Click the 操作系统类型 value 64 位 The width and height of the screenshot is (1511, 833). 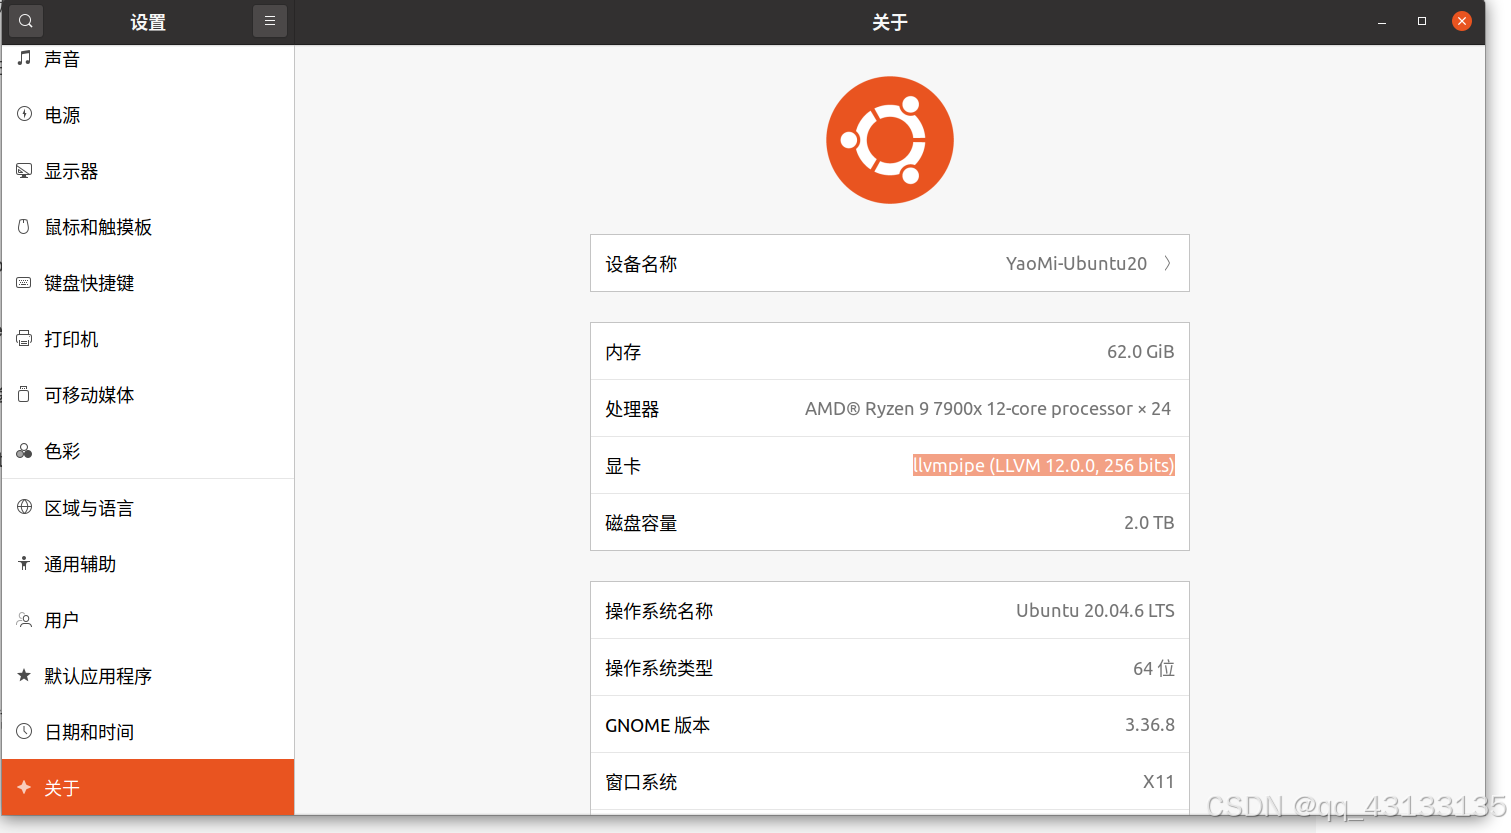coord(1154,668)
